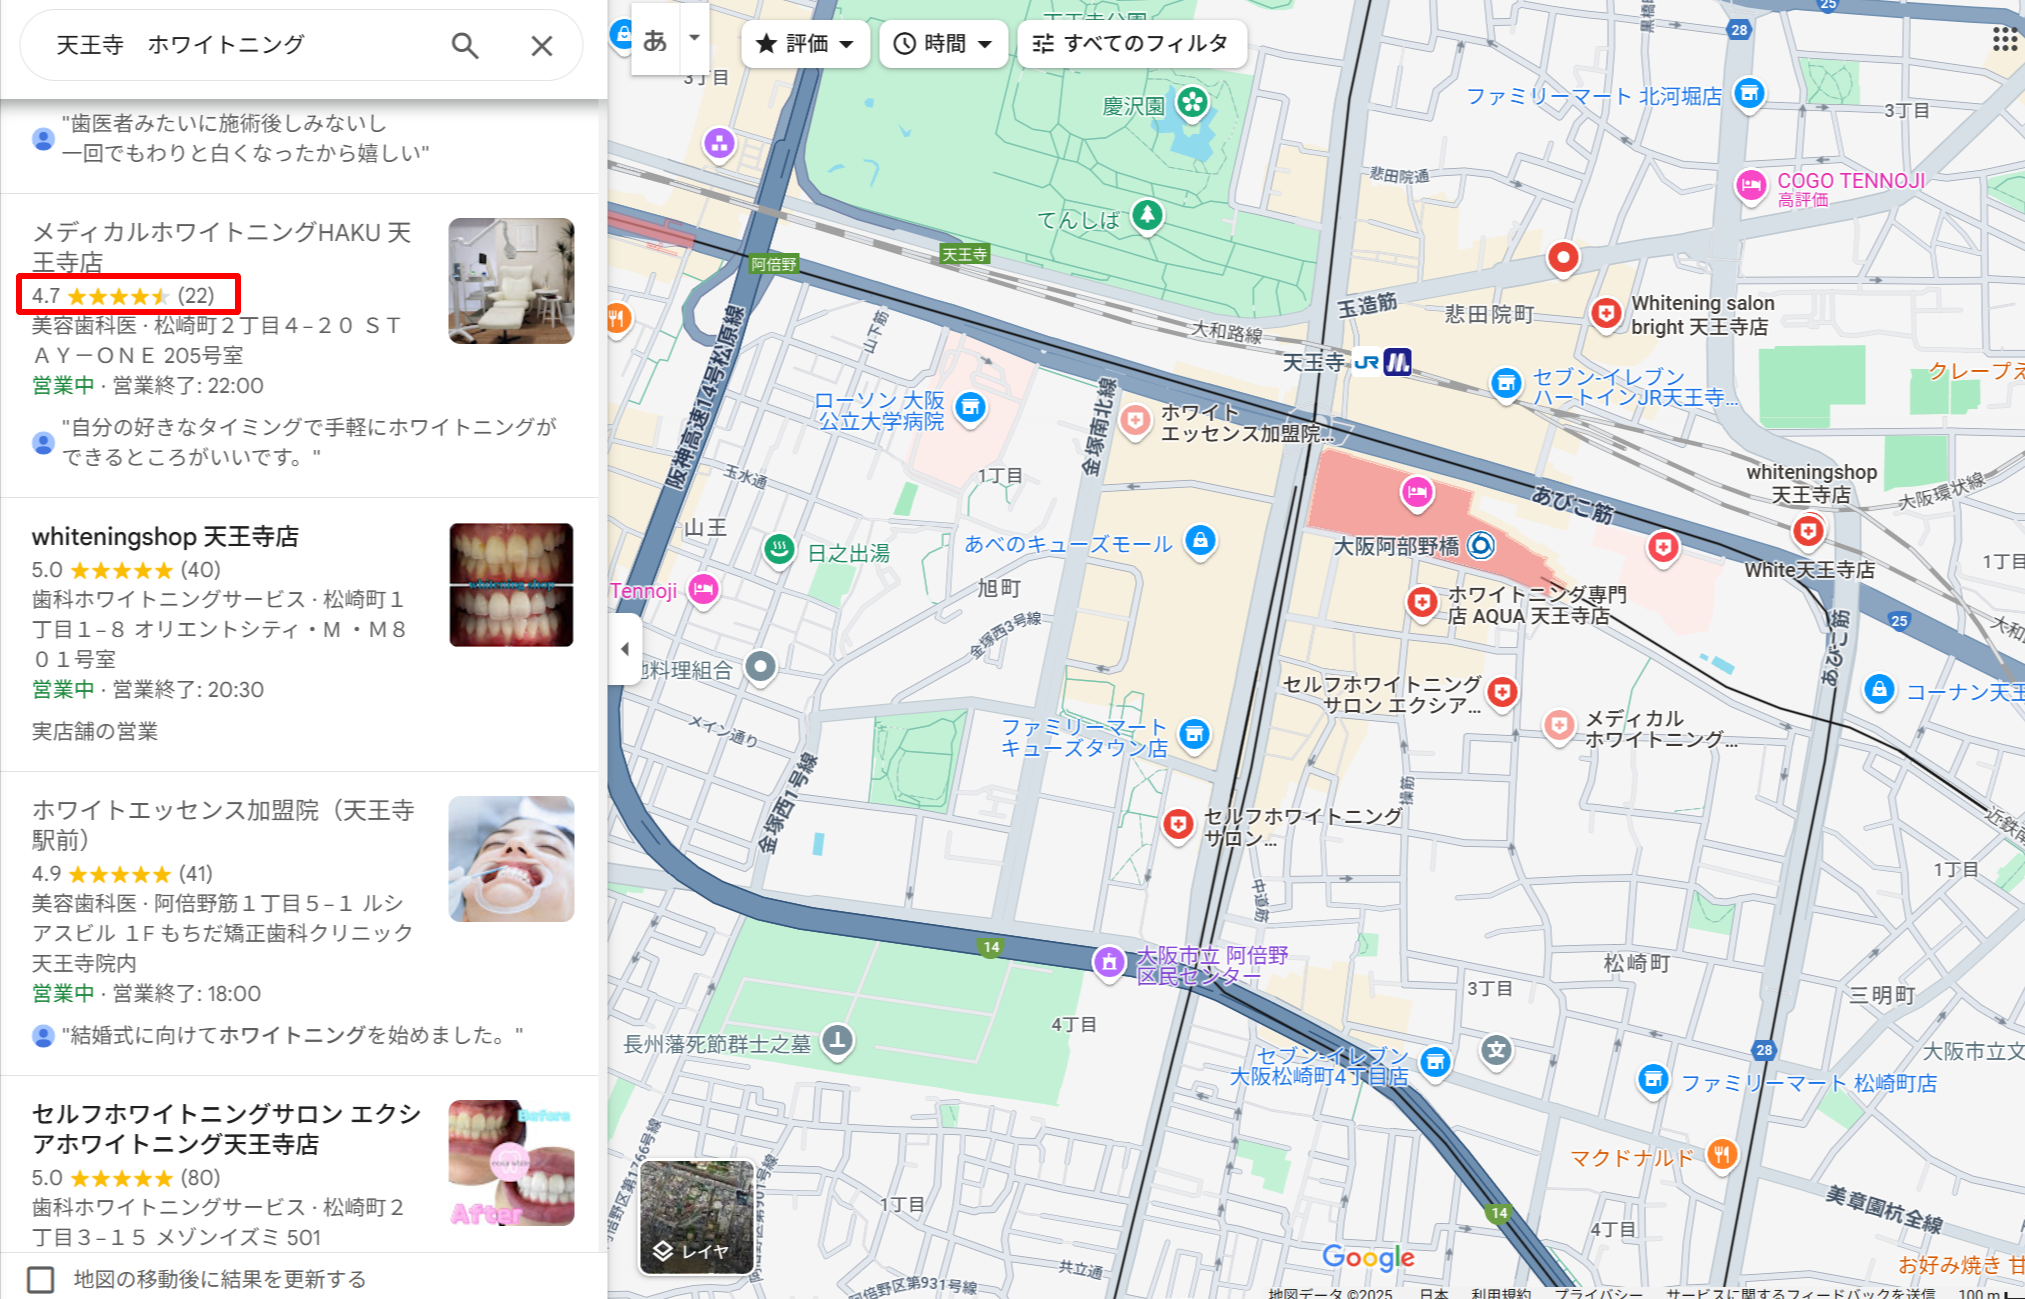Click the あ input mode button
This screenshot has width=2025, height=1299.
(655, 40)
